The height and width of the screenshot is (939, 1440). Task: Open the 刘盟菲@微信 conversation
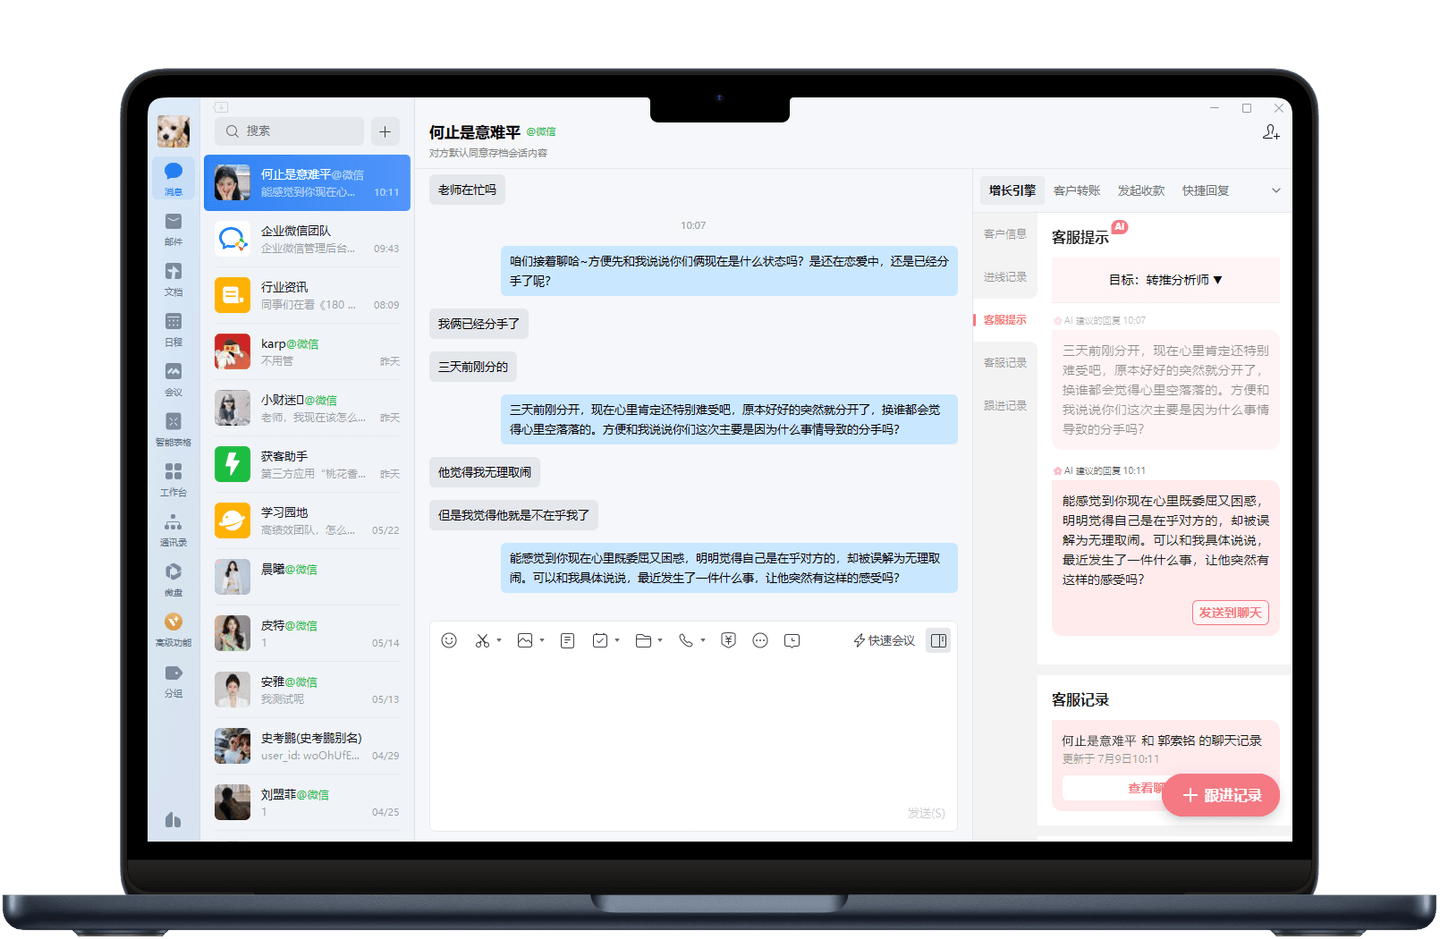click(307, 802)
